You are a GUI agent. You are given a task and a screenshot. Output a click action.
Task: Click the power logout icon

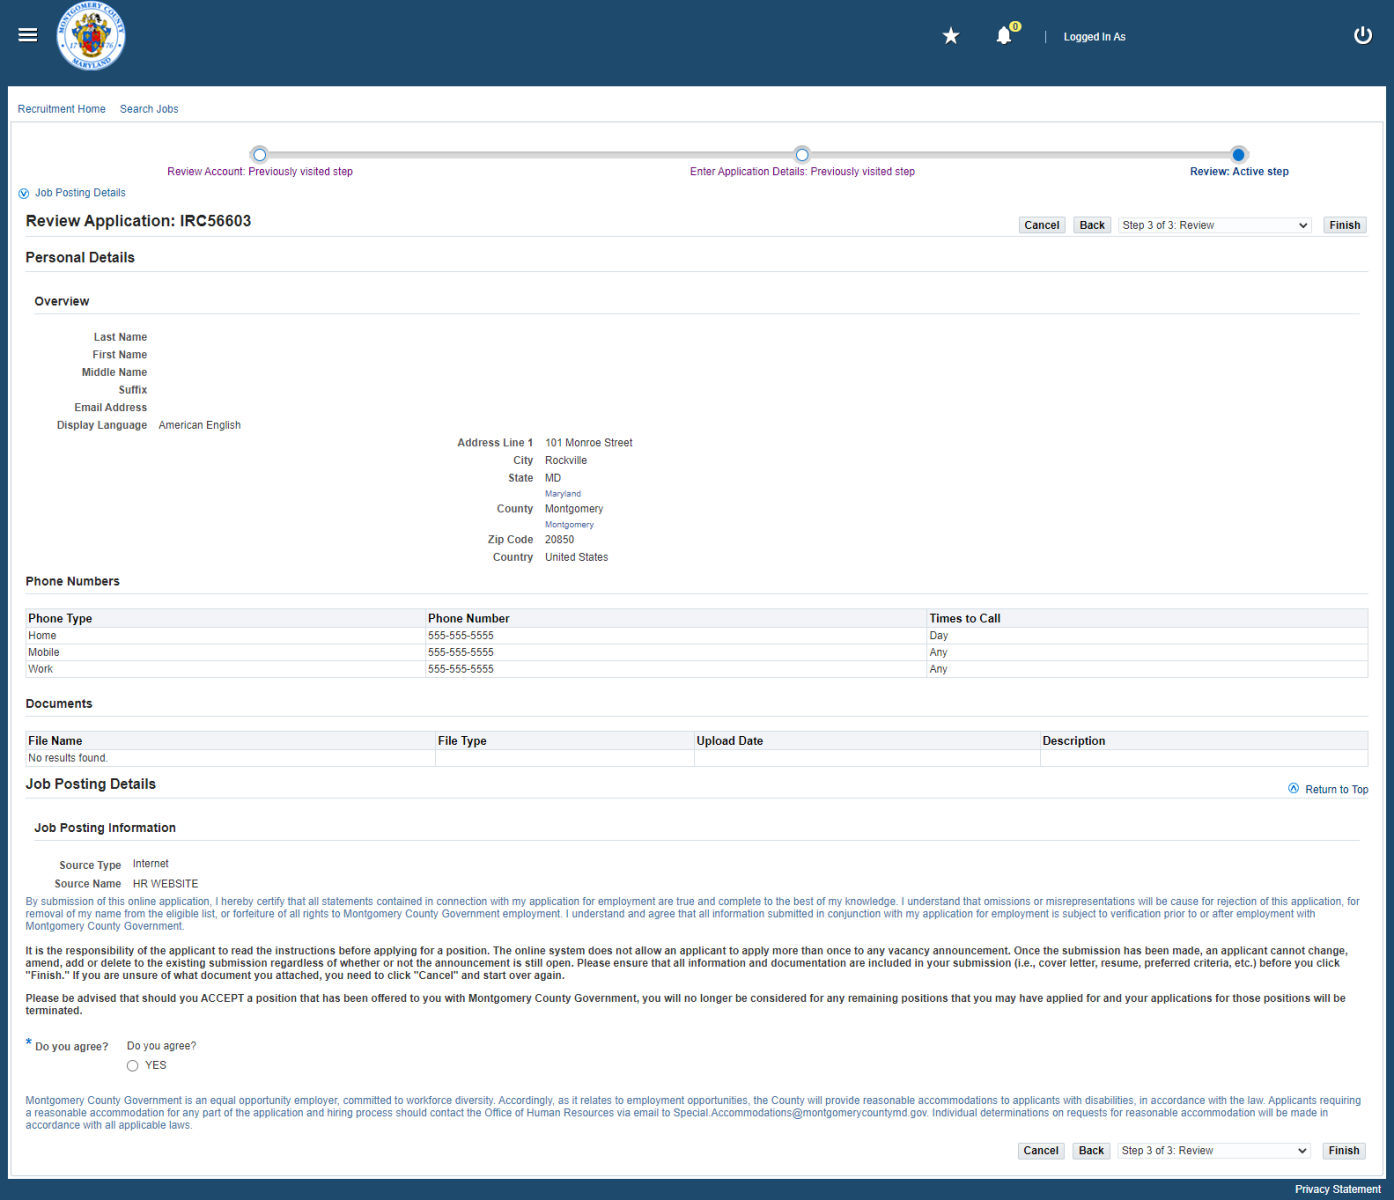click(1362, 36)
